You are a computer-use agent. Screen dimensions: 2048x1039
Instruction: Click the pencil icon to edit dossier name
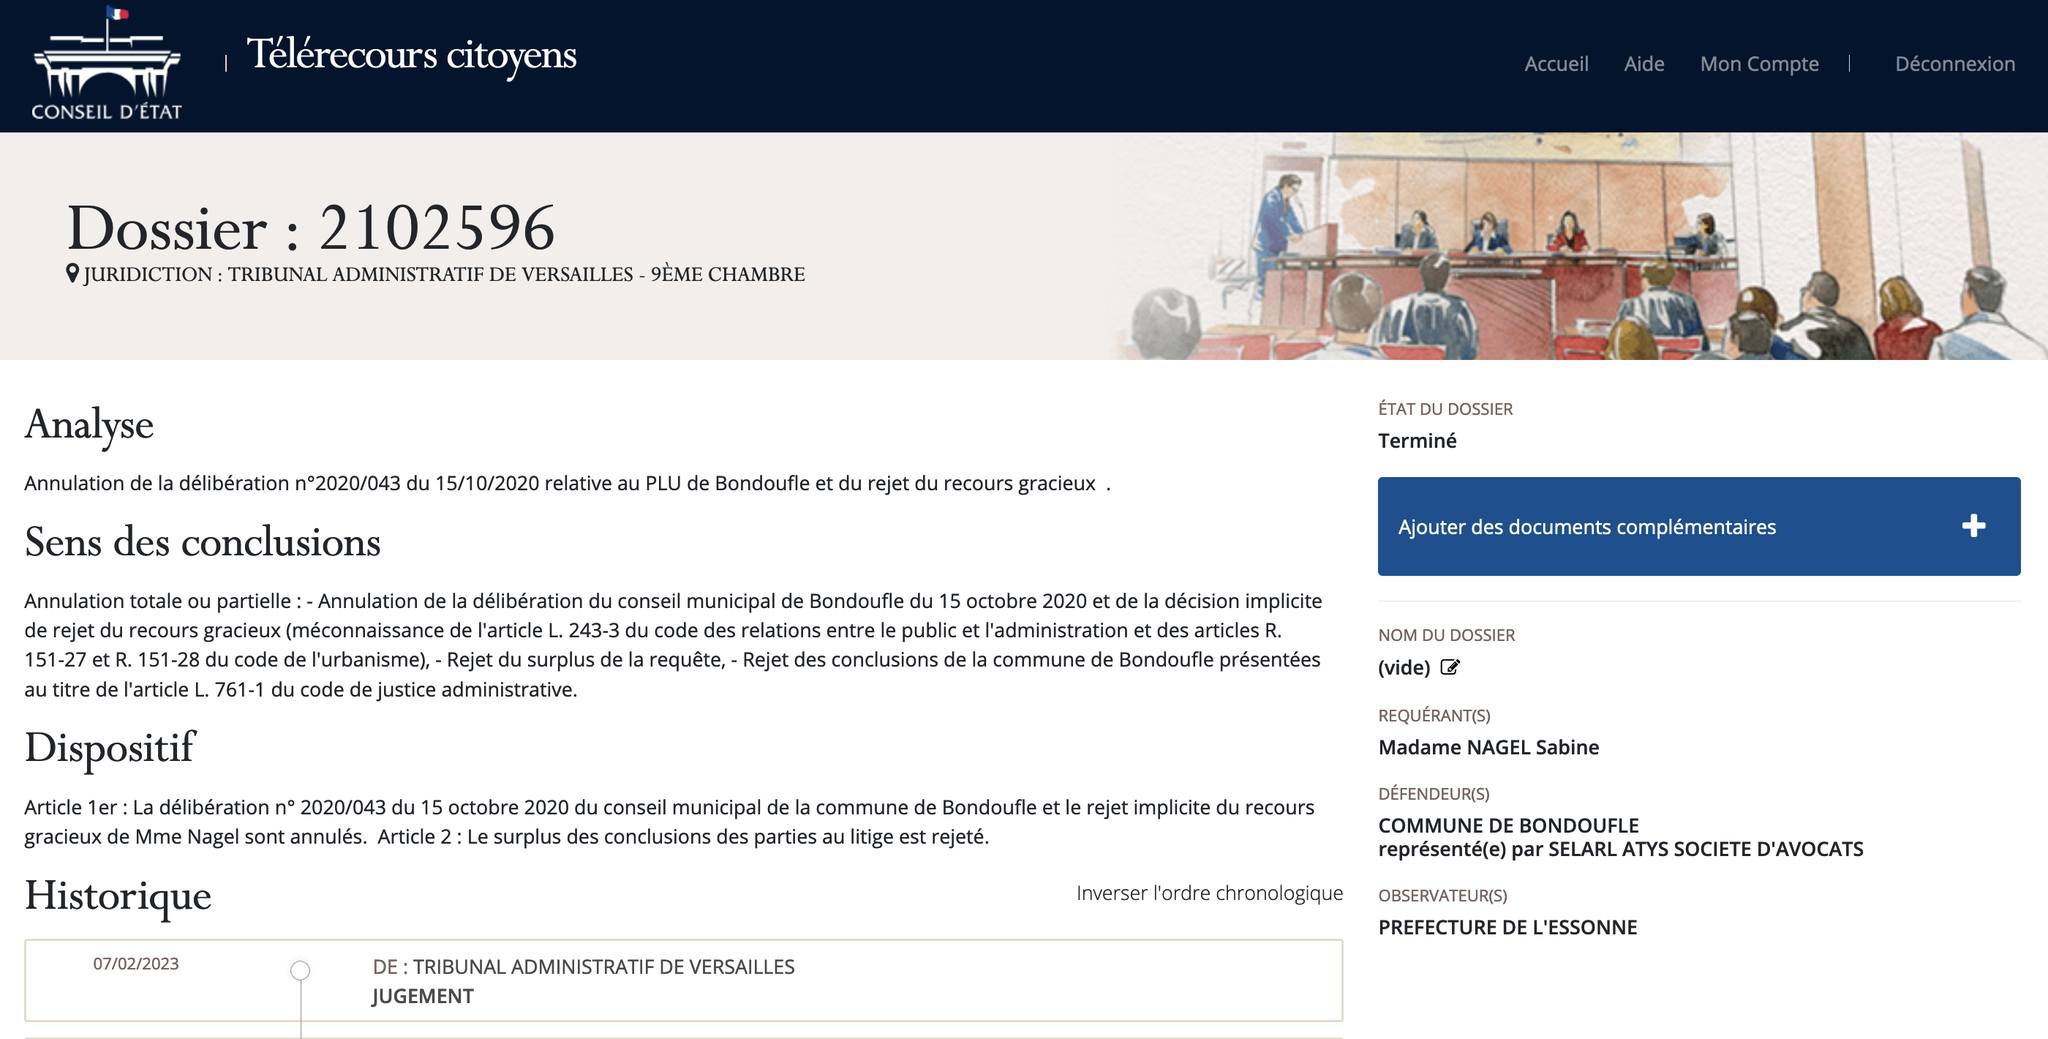click(x=1449, y=668)
